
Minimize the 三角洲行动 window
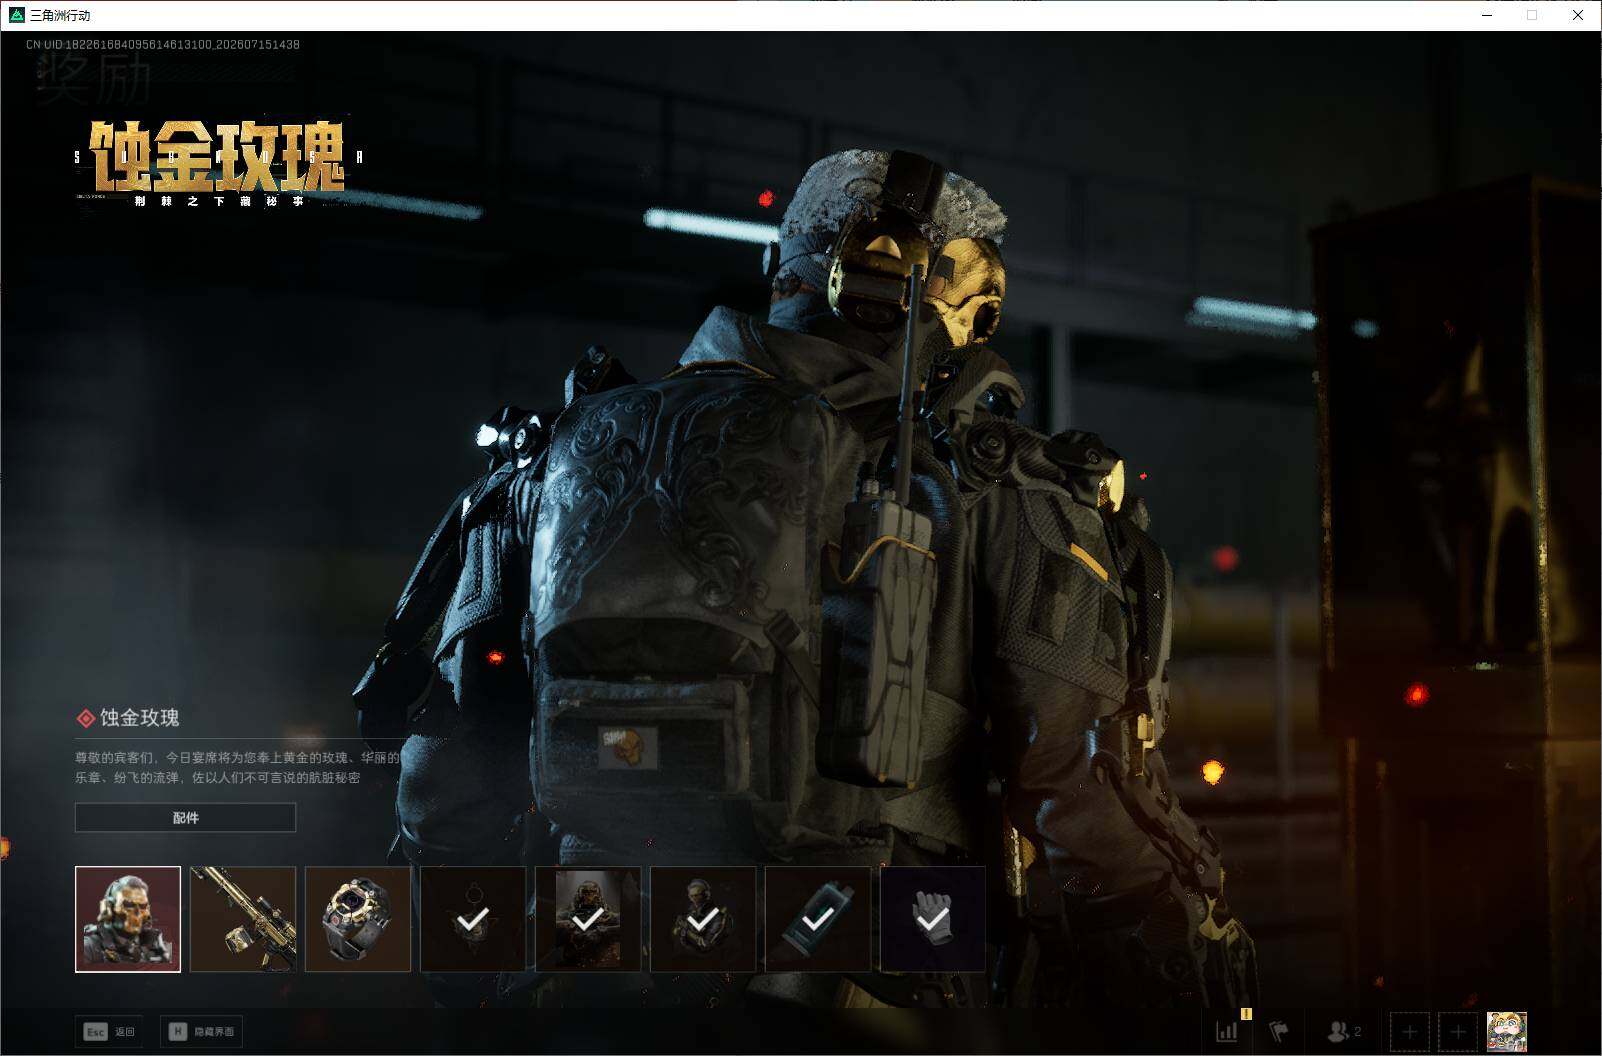[x=1487, y=15]
